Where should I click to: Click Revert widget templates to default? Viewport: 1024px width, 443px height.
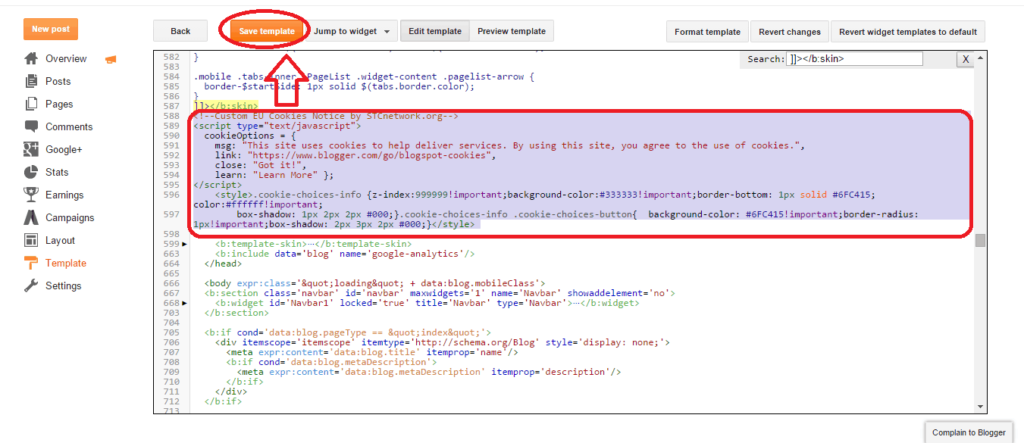point(908,31)
